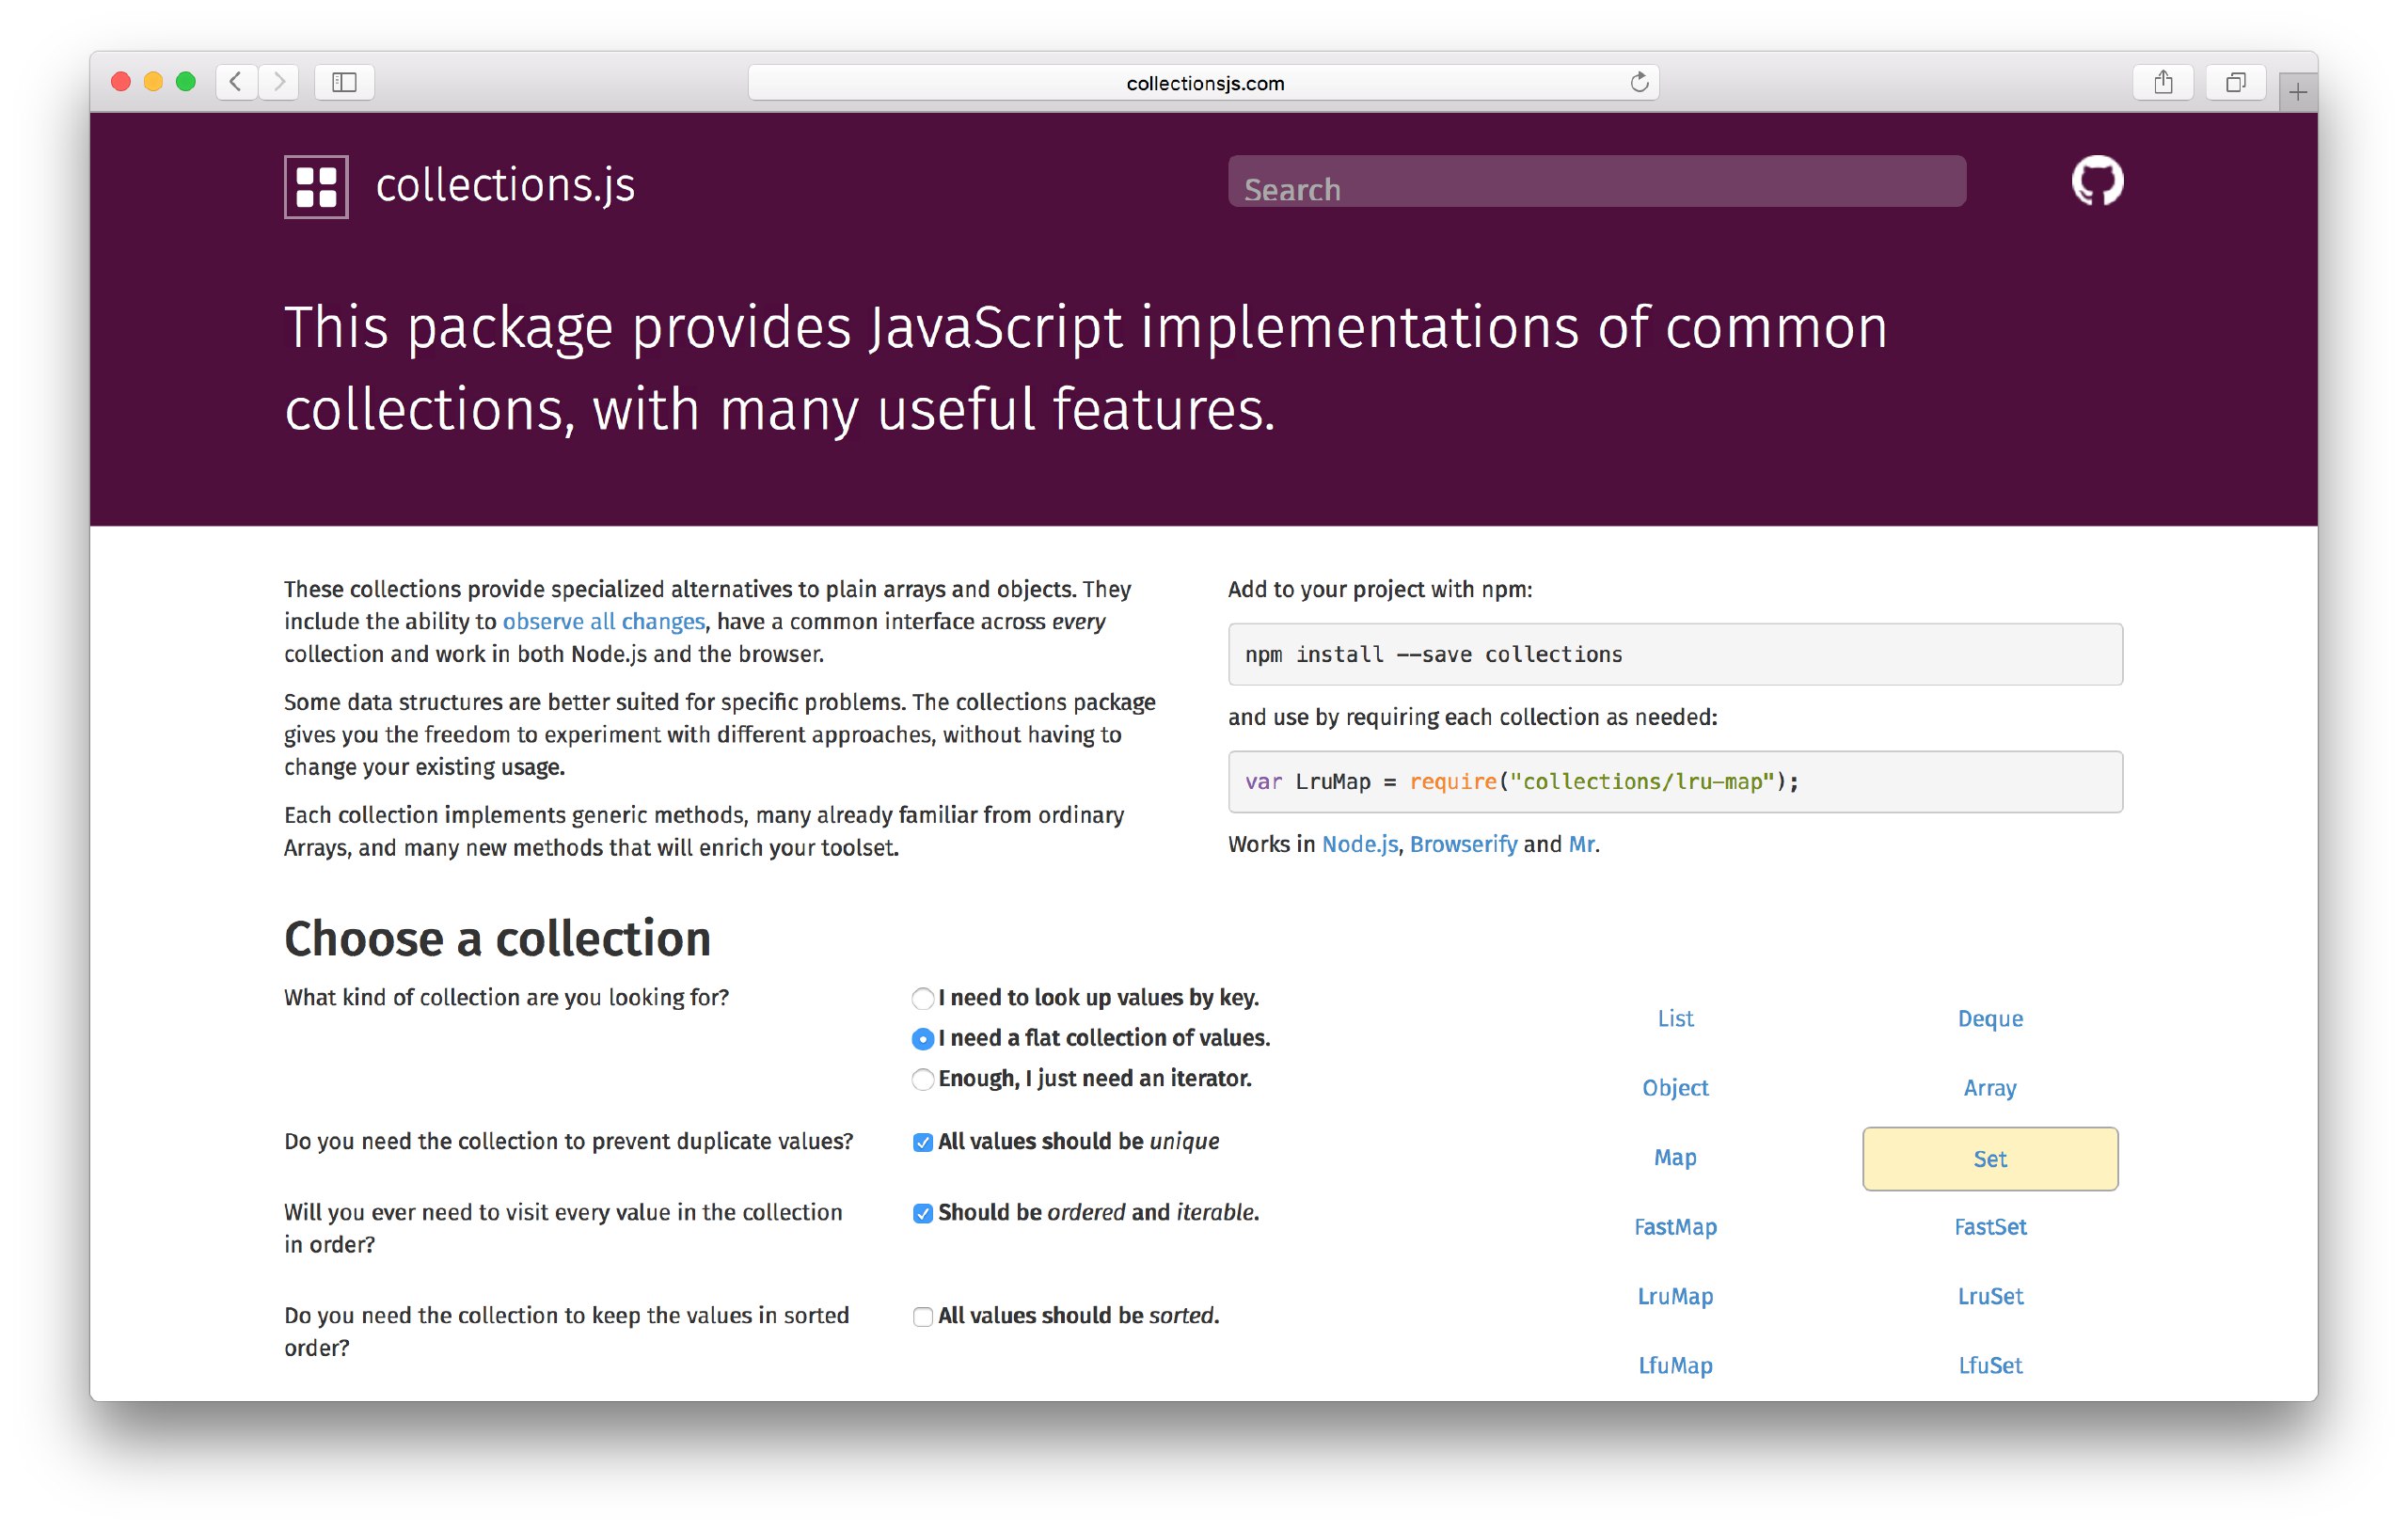
Task: Toggle Safari's sidebar button
Action: [344, 82]
